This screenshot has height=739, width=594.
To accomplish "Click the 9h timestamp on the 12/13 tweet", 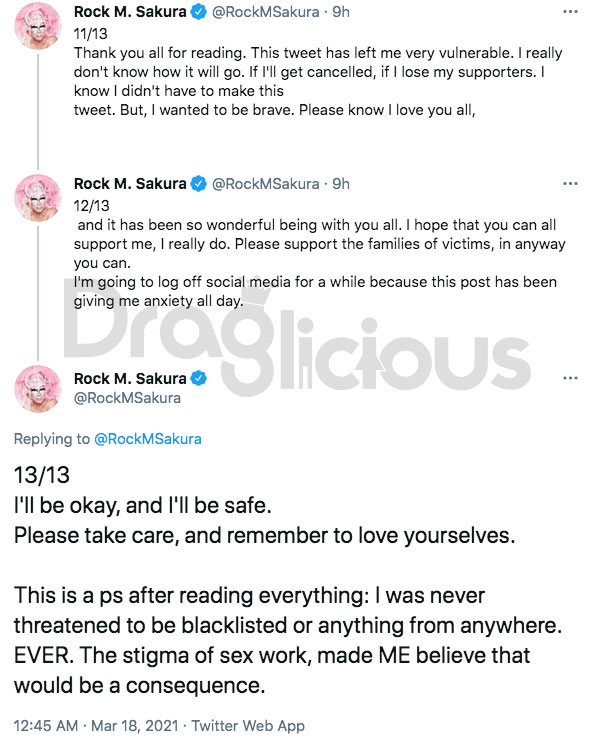I will point(341,184).
